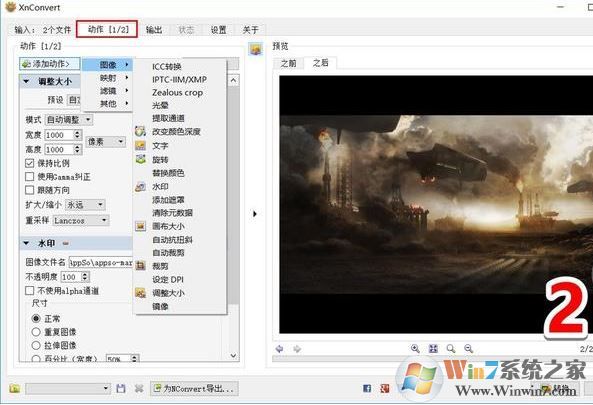The image size is (593, 405).
Task: Show the 之后 after preview tab
Action: [320, 63]
